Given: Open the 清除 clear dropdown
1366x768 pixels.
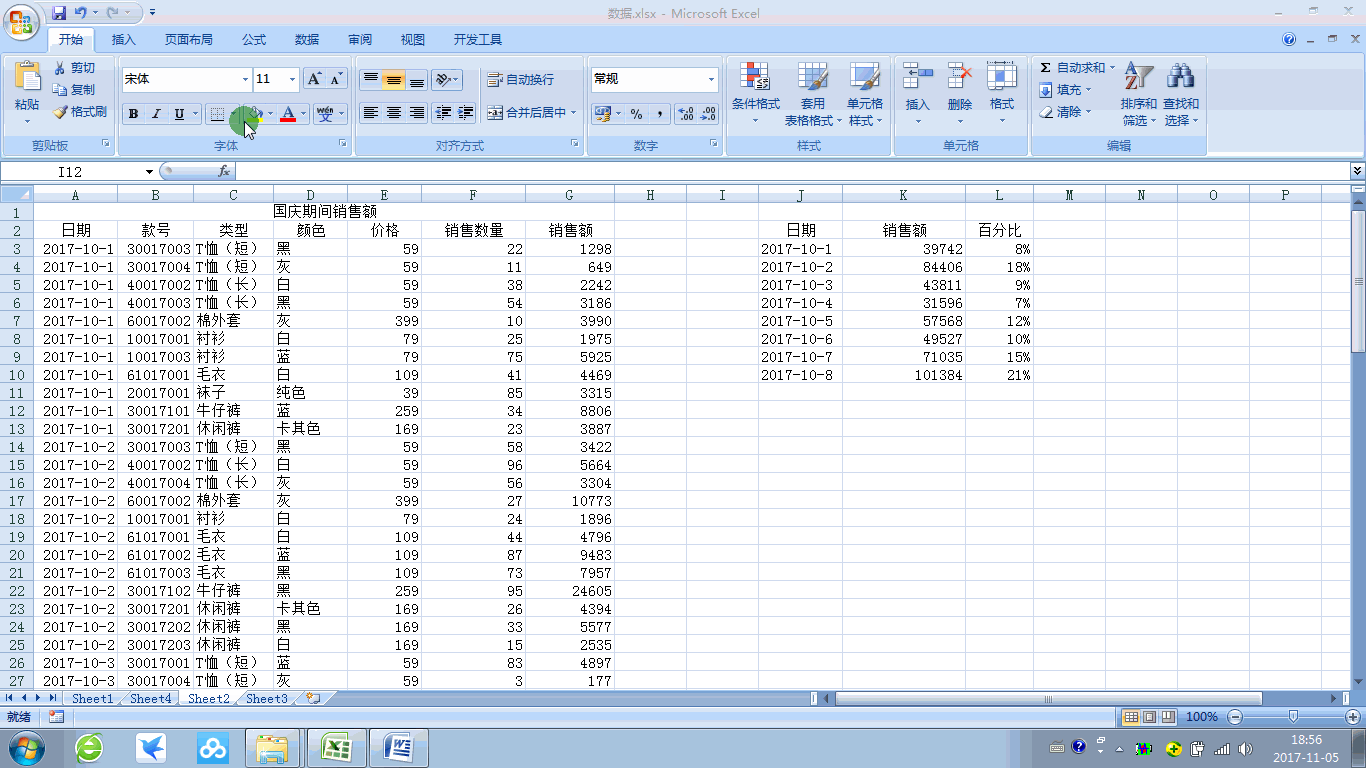Looking at the screenshot, I should (1066, 112).
